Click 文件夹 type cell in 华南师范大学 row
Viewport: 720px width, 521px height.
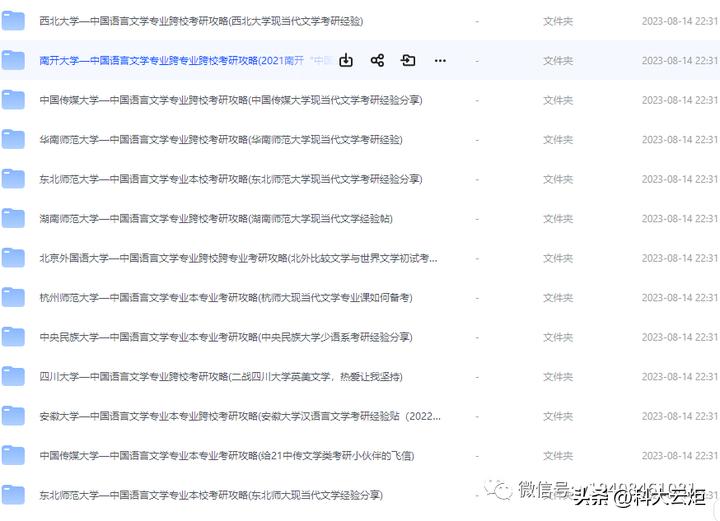click(558, 140)
